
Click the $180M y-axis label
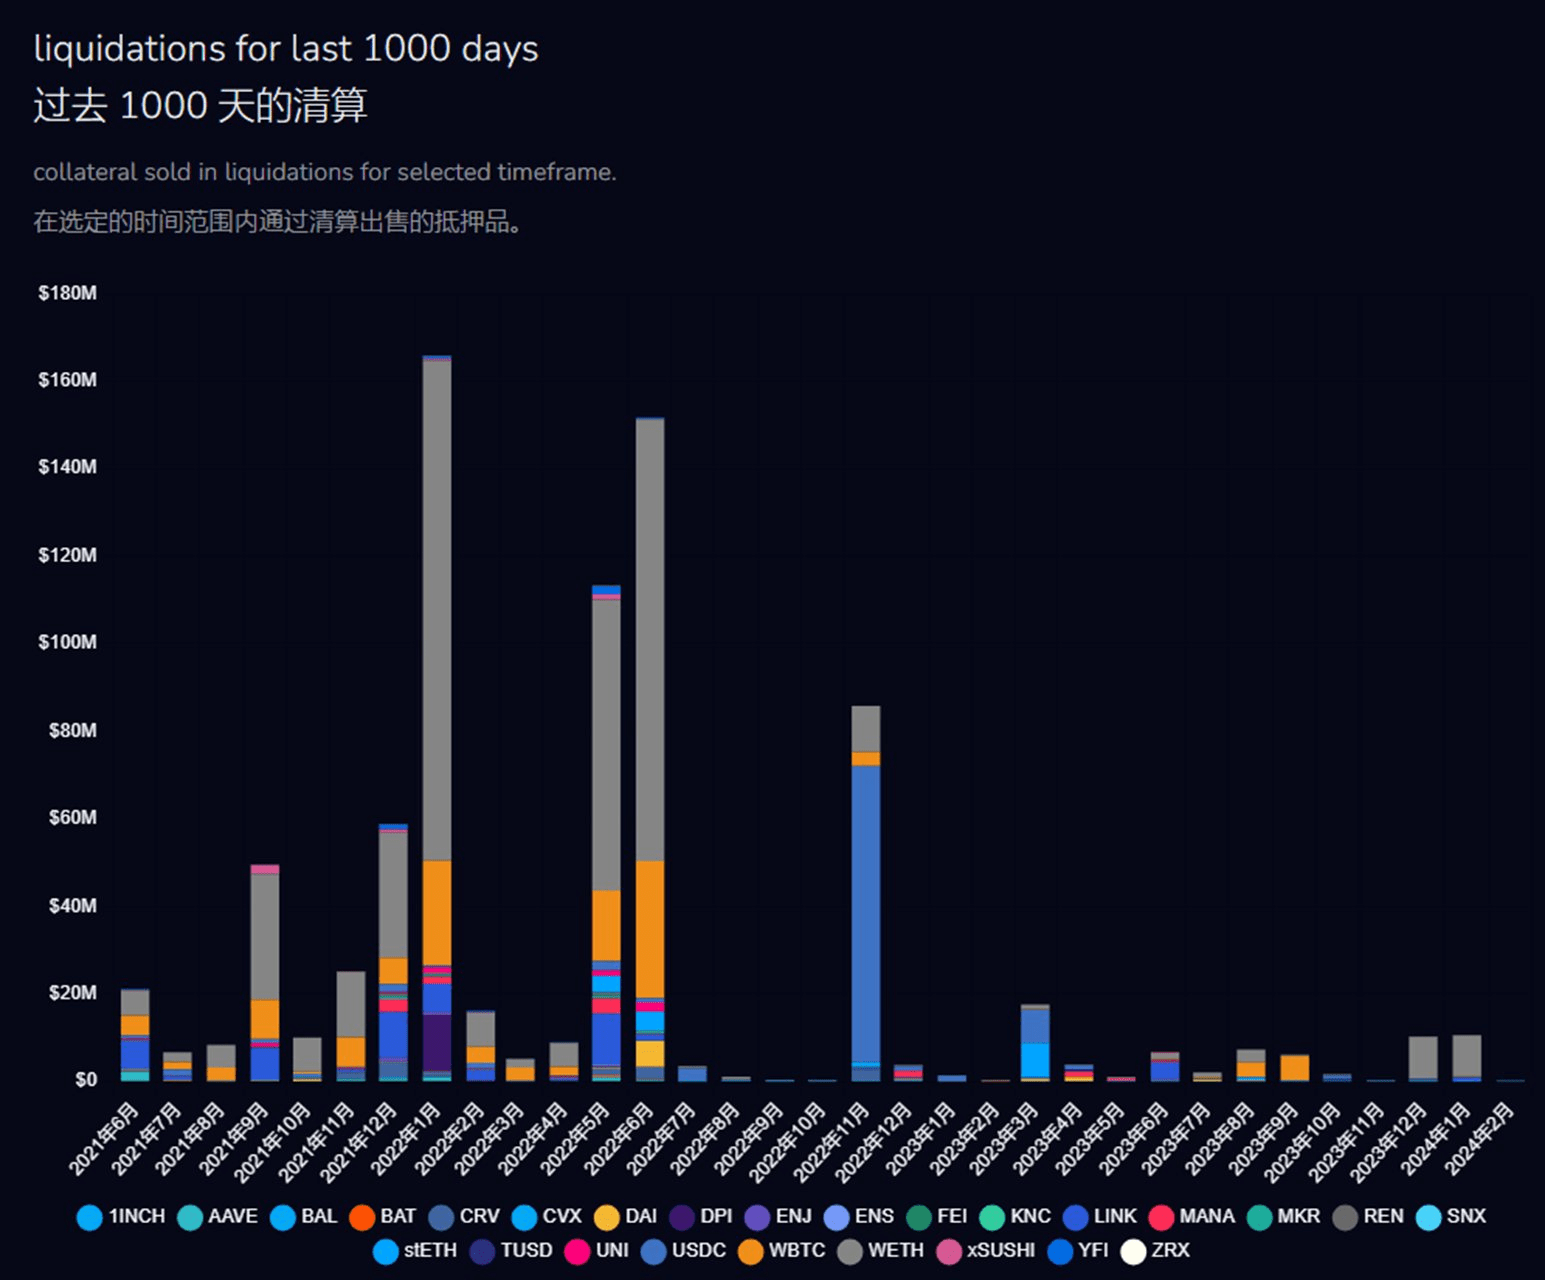coord(68,293)
